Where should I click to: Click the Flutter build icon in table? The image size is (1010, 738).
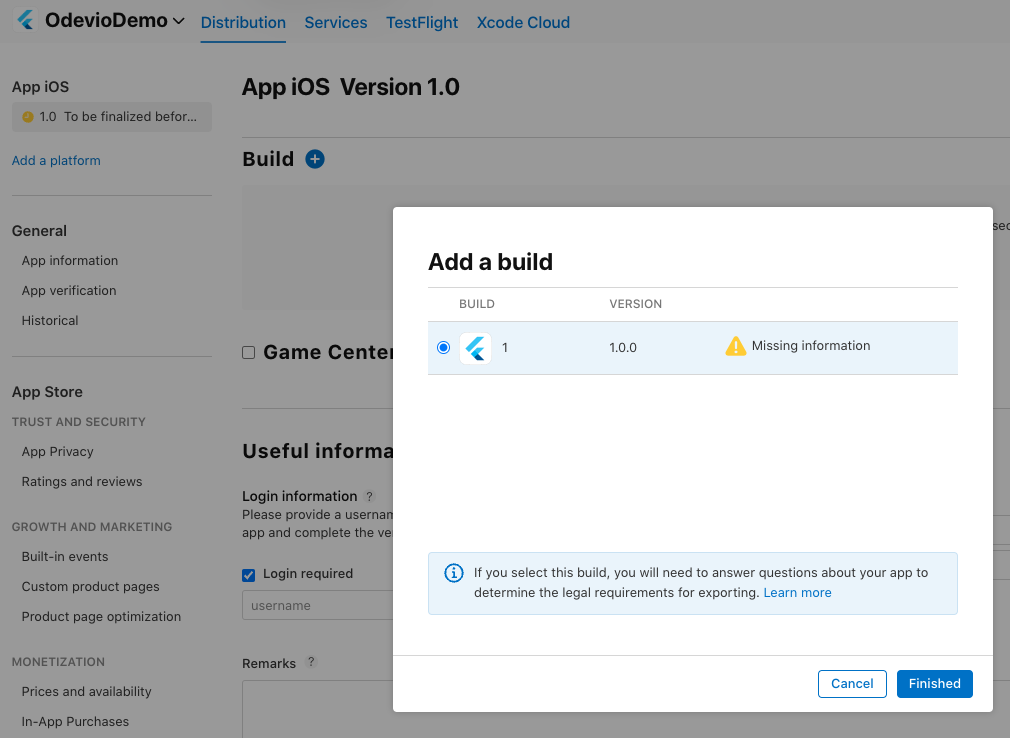coord(475,348)
